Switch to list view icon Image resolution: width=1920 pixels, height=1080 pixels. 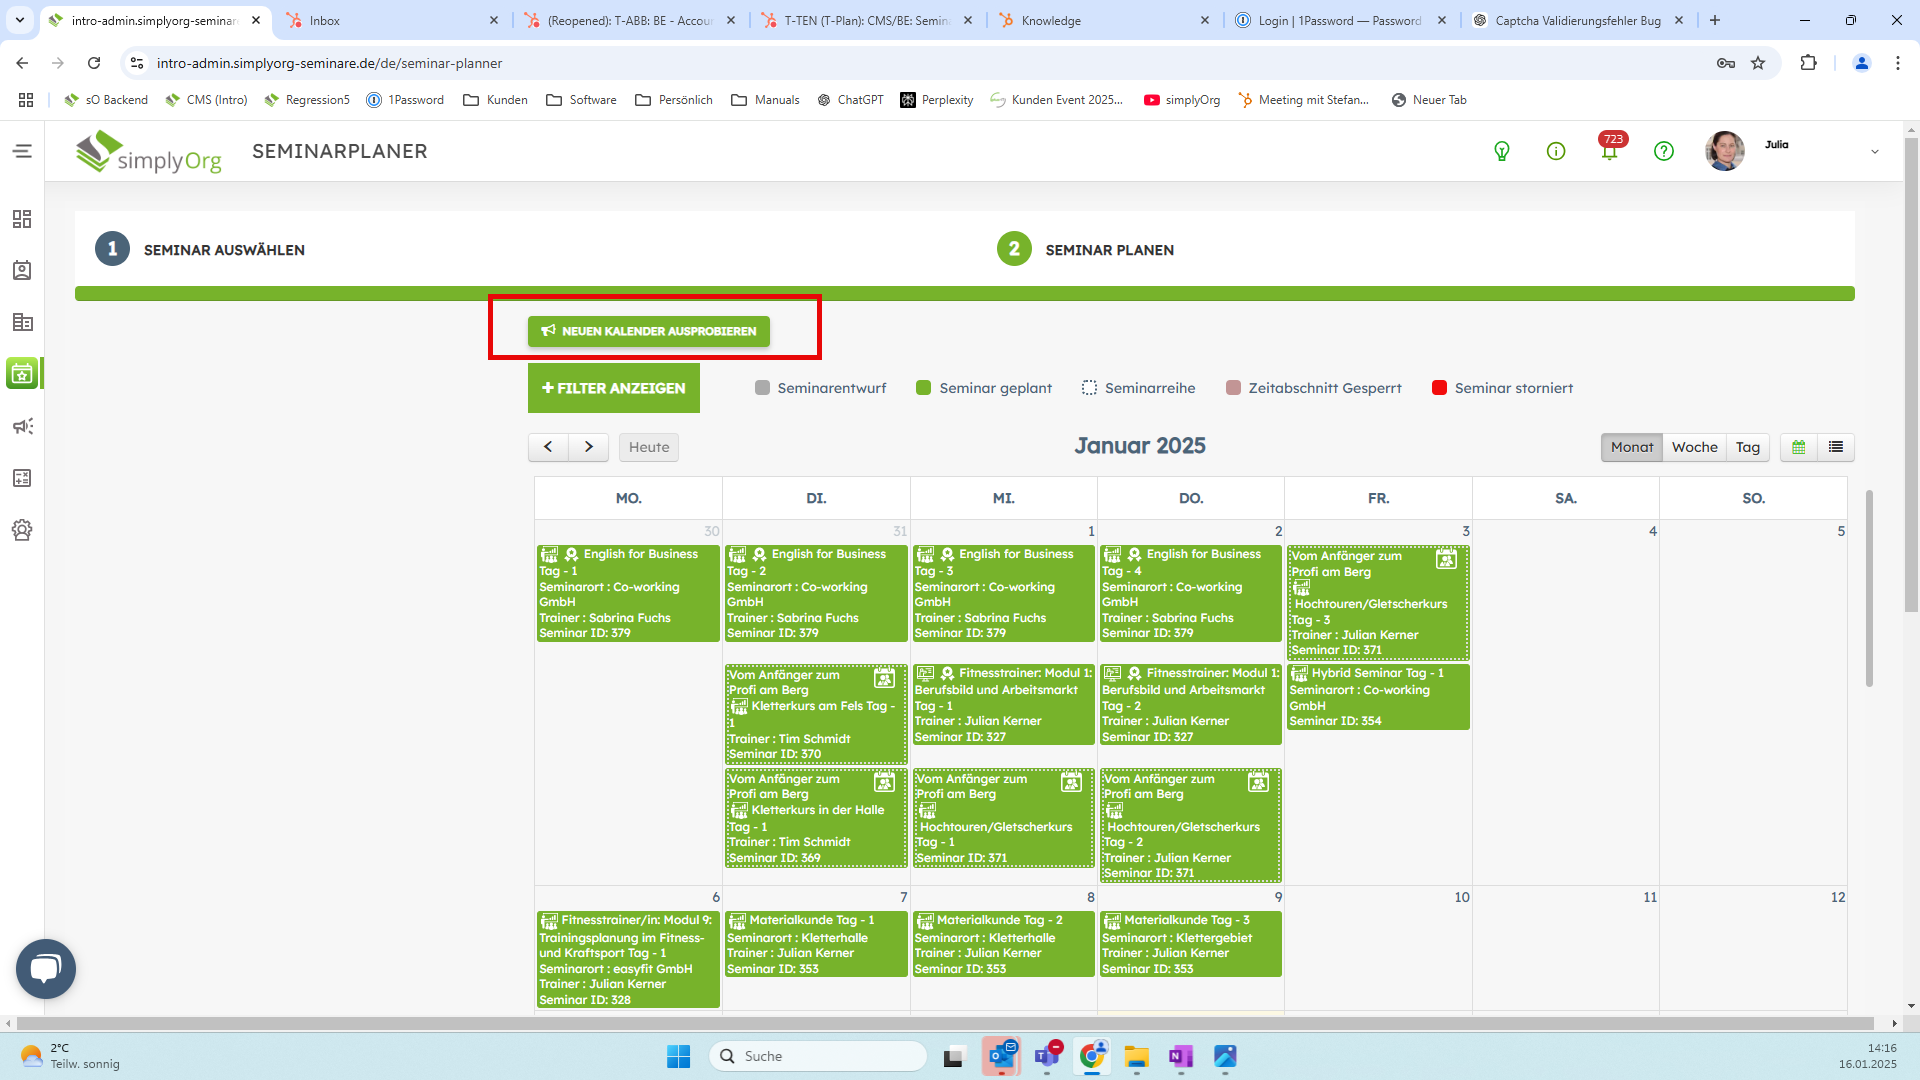[x=1836, y=447]
